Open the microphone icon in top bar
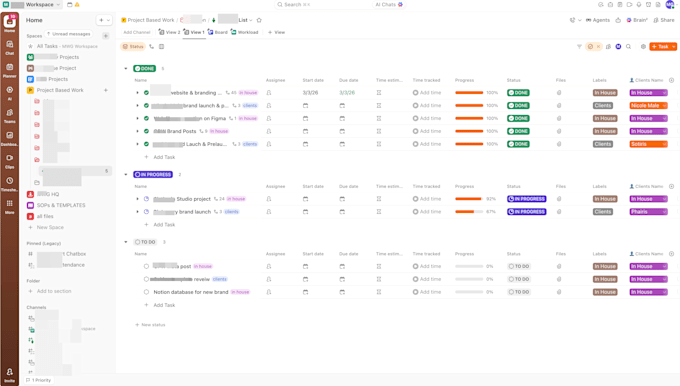 click(x=639, y=4)
